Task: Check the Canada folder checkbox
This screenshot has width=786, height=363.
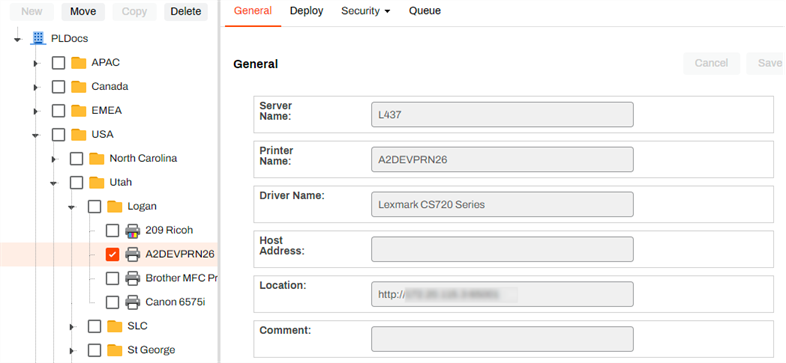Action: click(x=59, y=87)
